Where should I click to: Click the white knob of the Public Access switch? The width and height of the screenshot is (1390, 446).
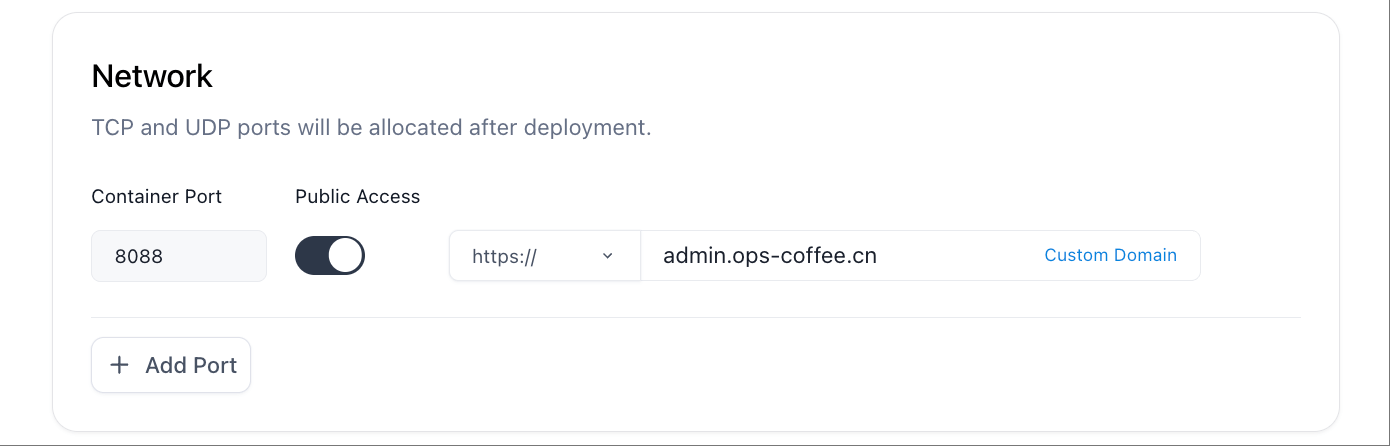[x=346, y=256]
